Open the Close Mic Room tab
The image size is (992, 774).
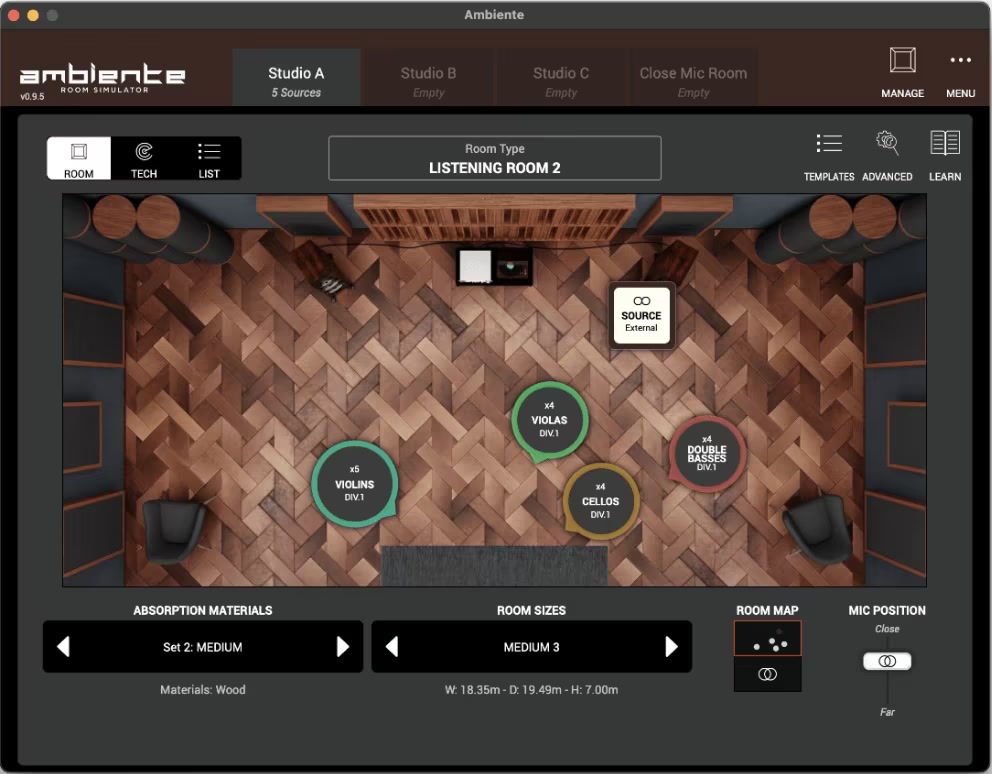pyautogui.click(x=693, y=80)
